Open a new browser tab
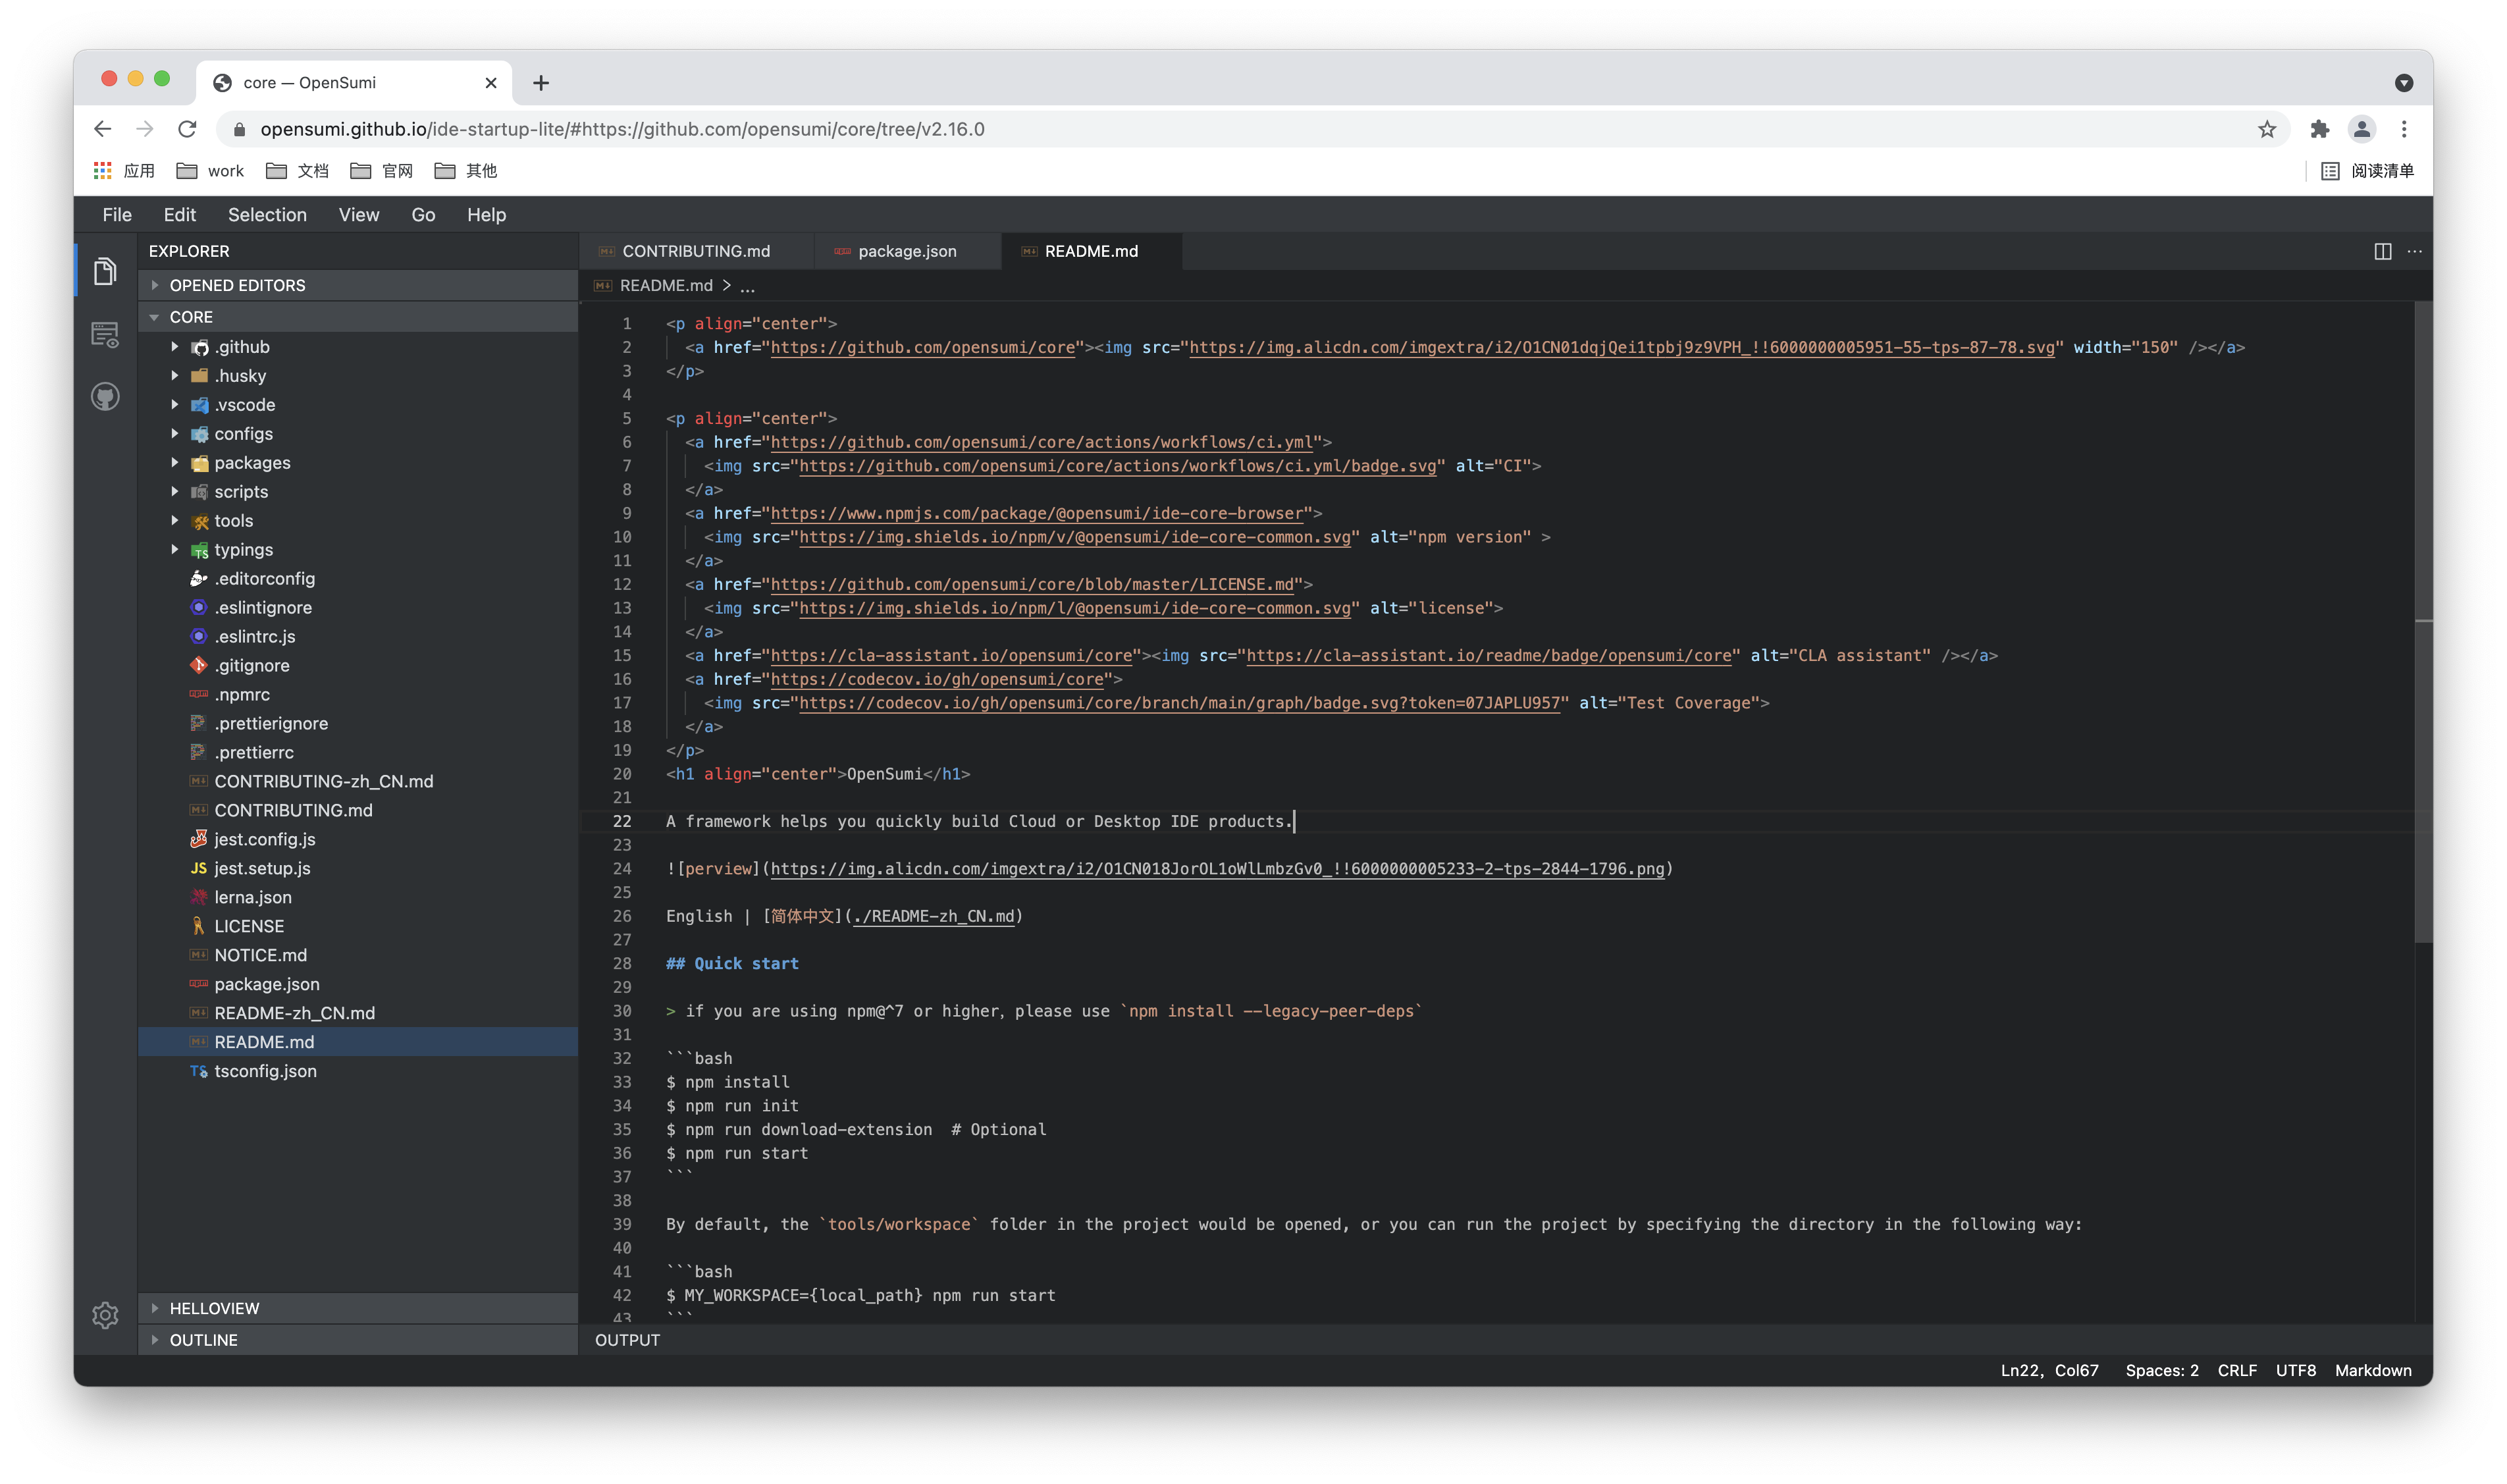The image size is (2507, 1484). [541, 83]
